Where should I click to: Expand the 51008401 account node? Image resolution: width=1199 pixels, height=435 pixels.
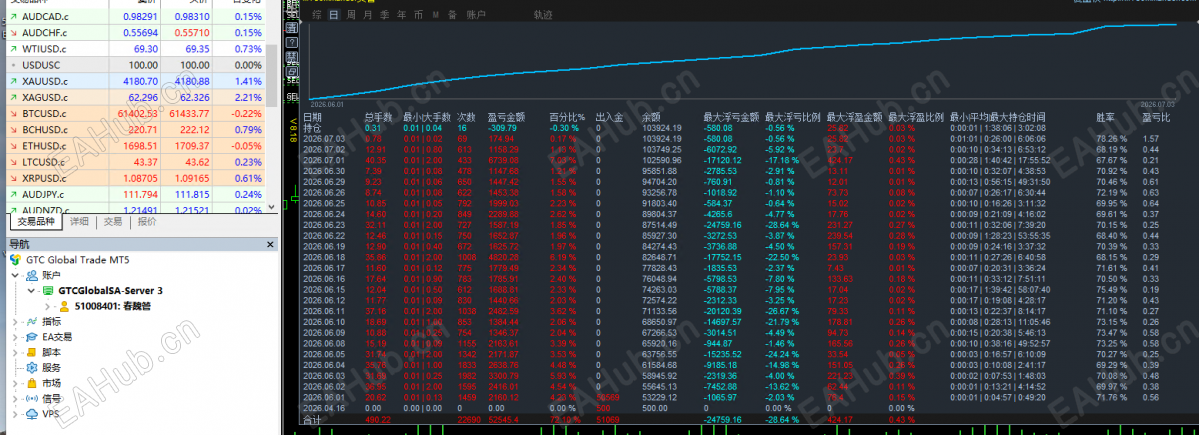click(47, 307)
